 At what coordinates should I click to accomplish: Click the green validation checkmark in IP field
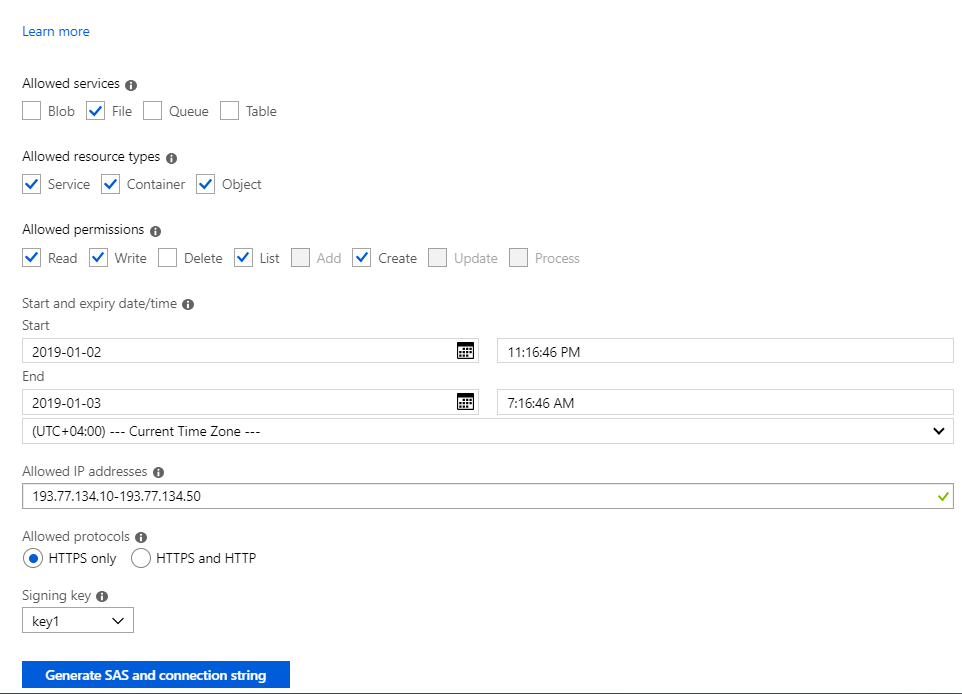(943, 496)
